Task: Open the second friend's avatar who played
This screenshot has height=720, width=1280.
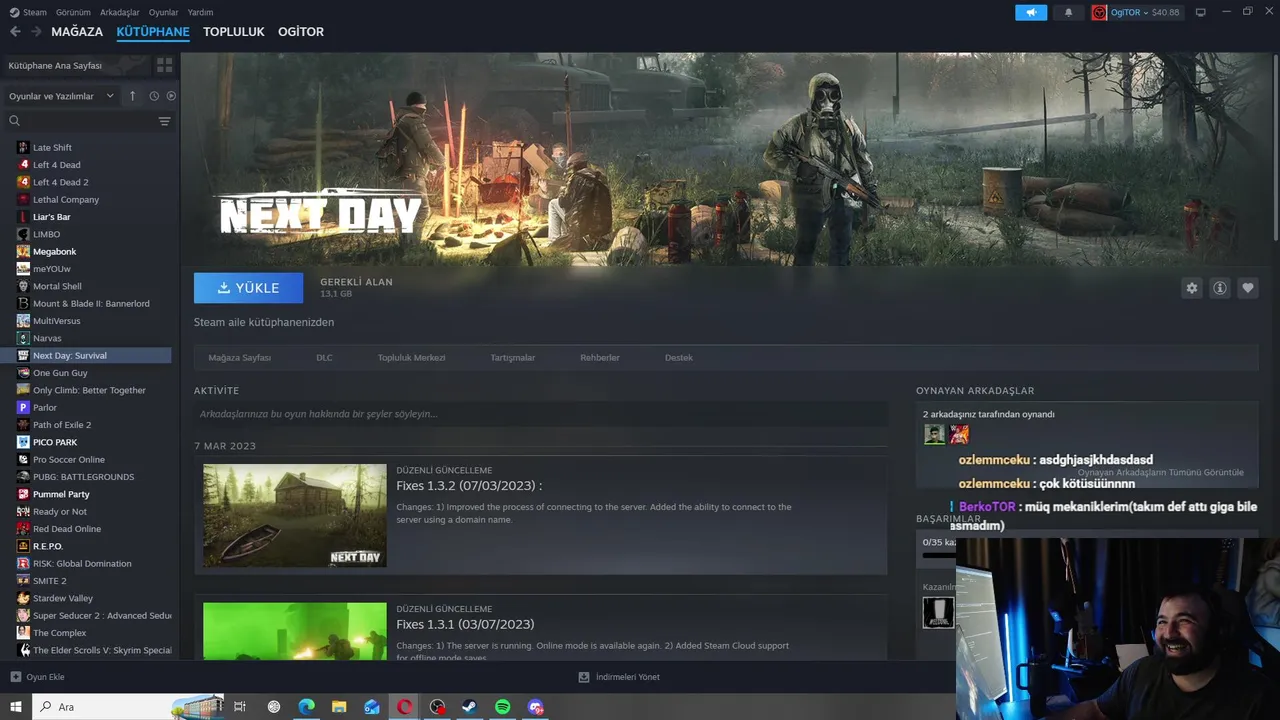Action: [x=959, y=434]
